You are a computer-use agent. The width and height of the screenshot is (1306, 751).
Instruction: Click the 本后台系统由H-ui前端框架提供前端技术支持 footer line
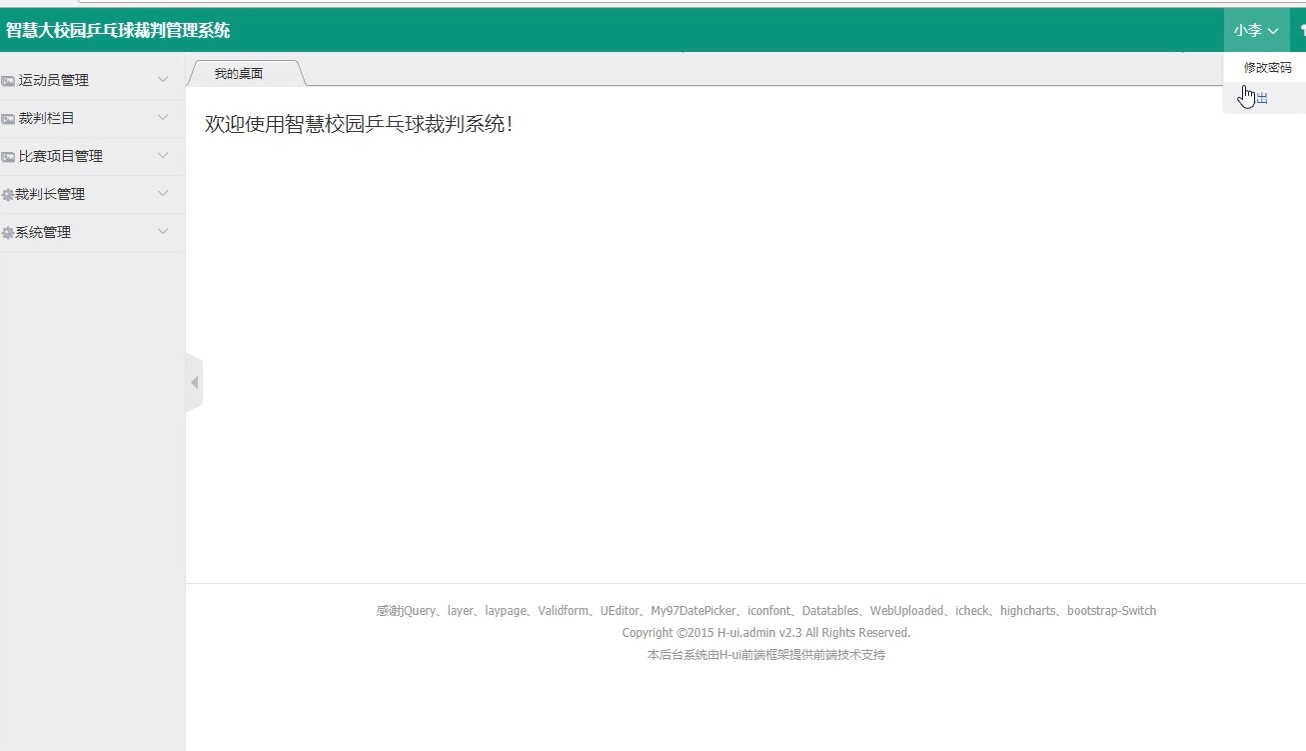tap(766, 655)
